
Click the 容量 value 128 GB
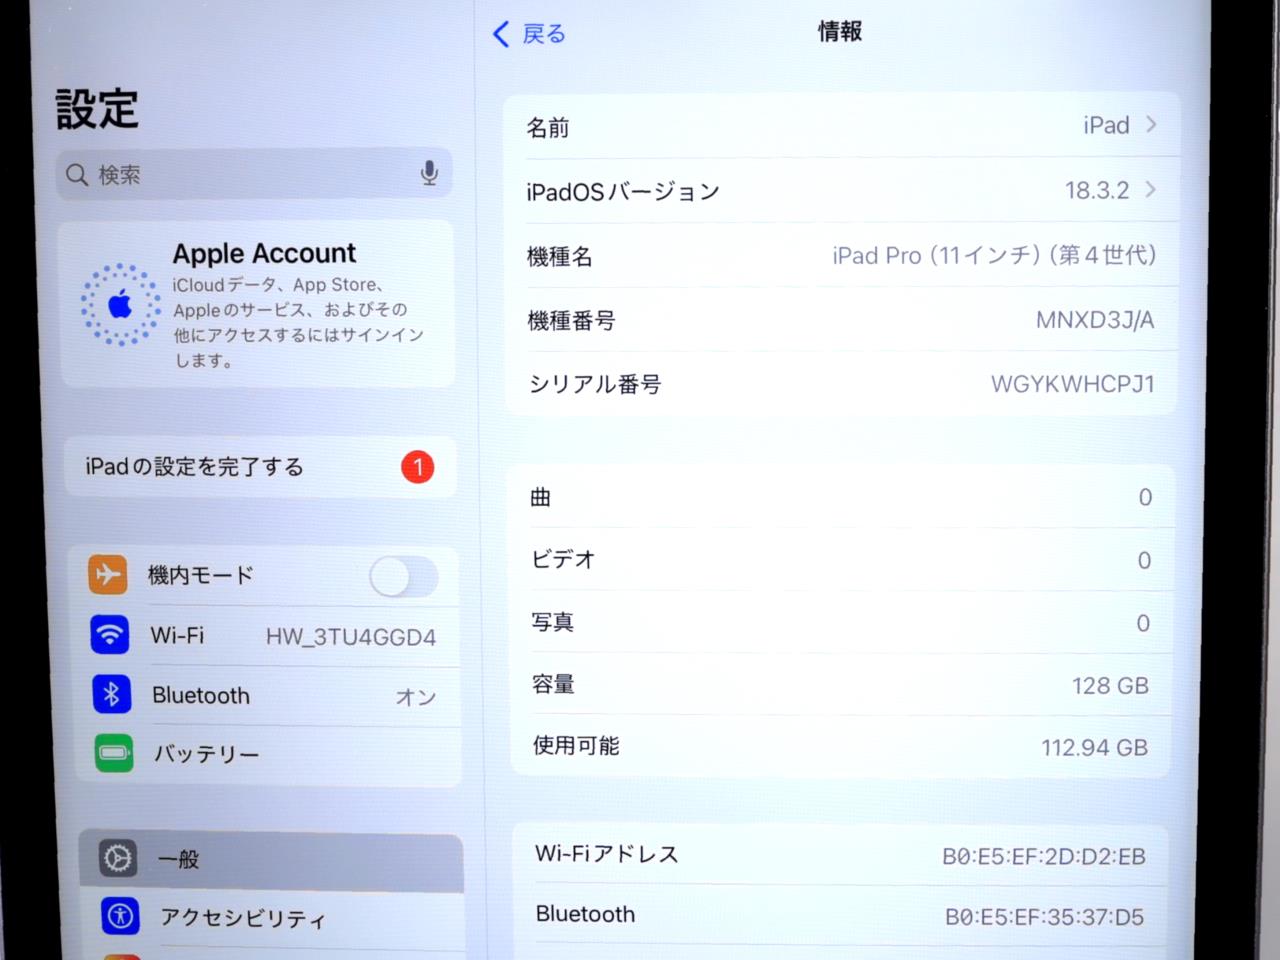pos(1110,686)
